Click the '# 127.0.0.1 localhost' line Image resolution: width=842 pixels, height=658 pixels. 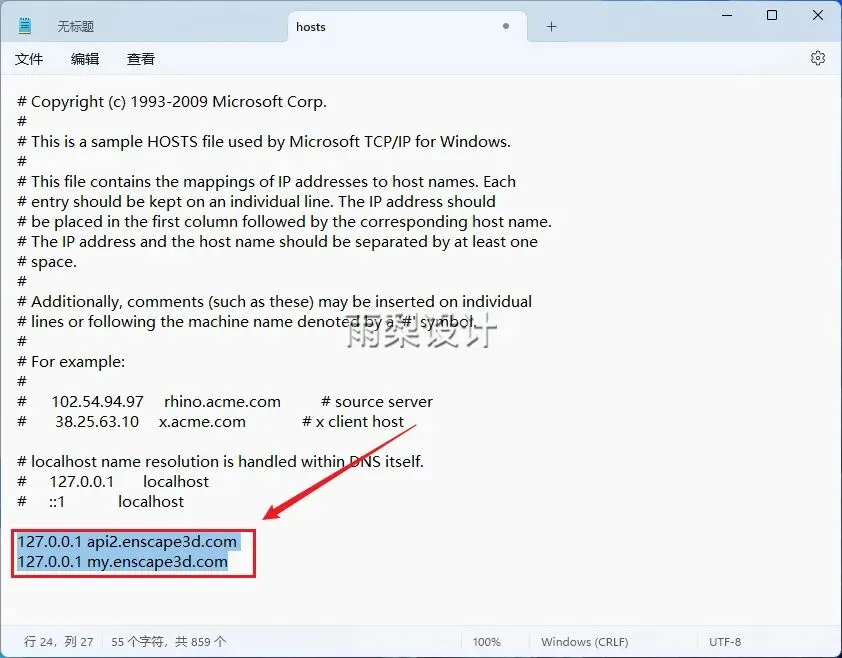[113, 482]
